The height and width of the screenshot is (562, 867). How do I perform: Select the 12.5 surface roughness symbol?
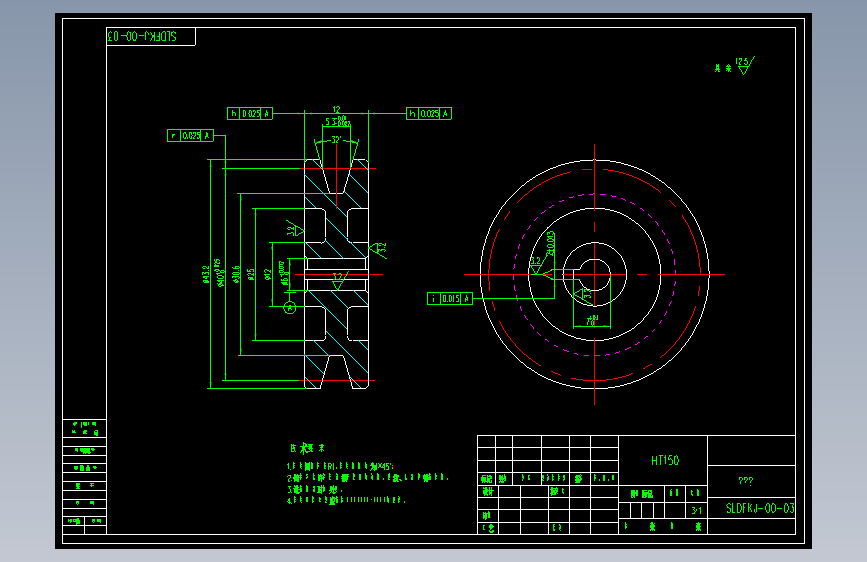click(744, 65)
